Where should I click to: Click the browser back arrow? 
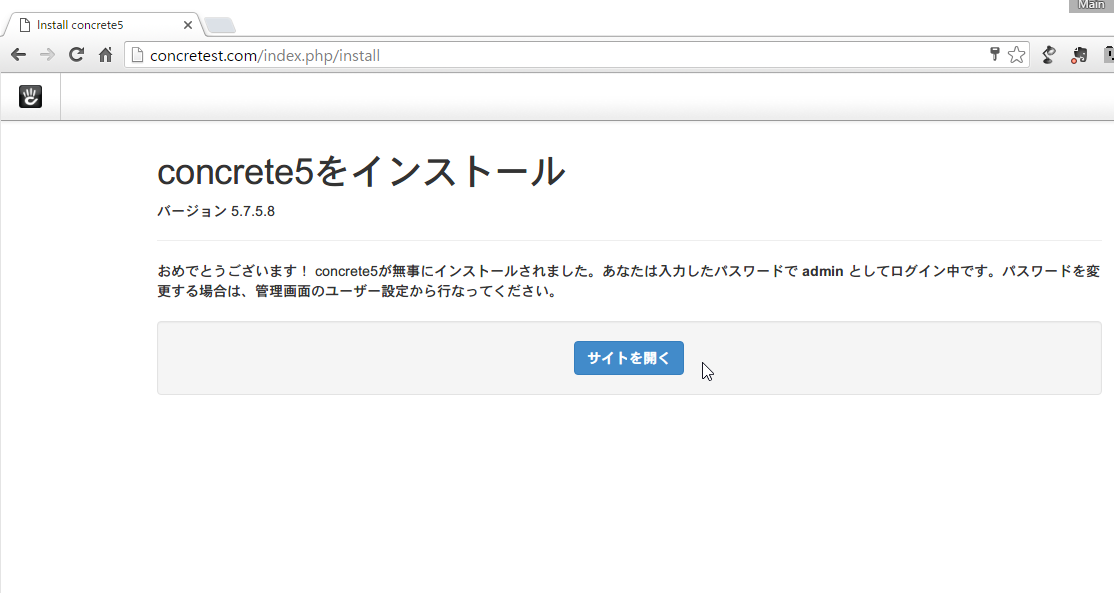click(18, 55)
